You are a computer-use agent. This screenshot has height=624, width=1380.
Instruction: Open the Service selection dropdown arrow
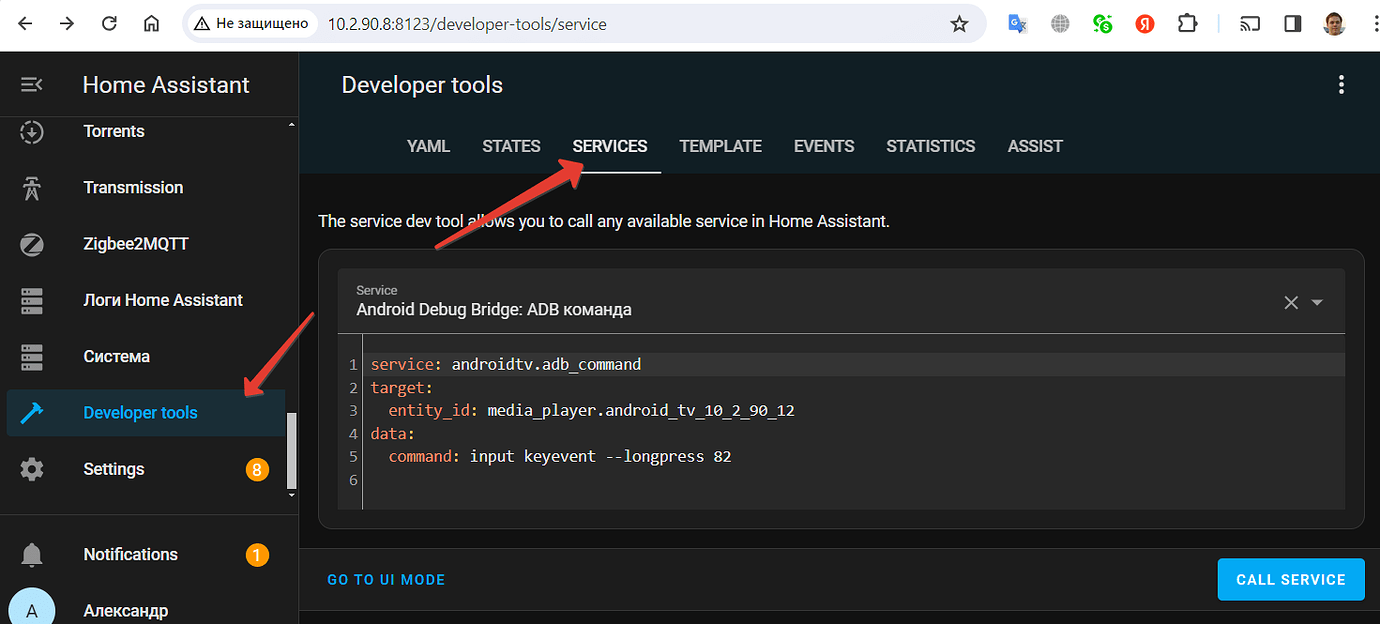tap(1317, 301)
